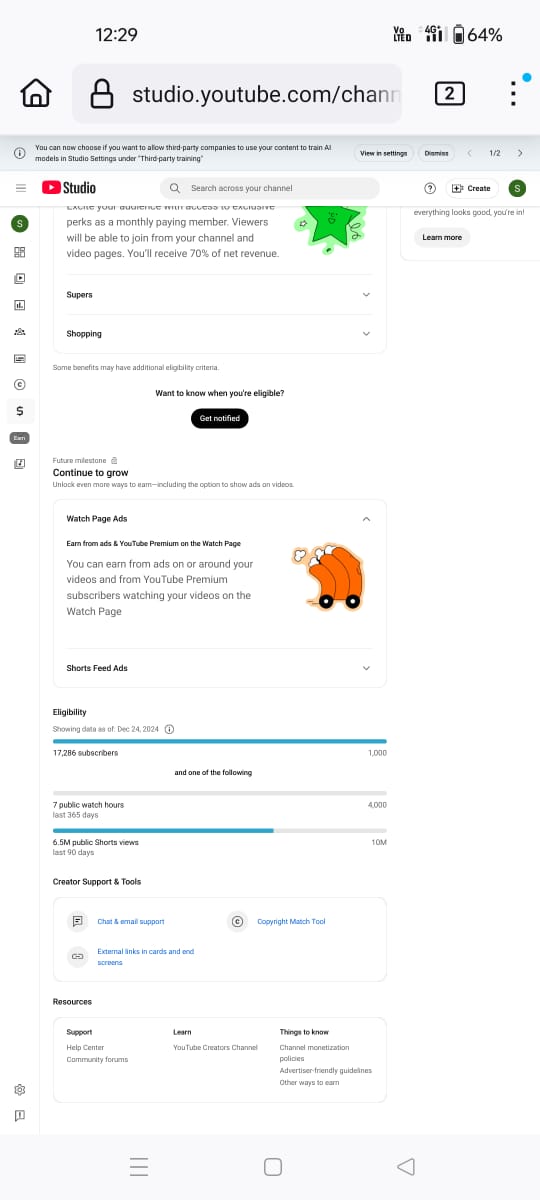Dismiss the AI training notice
Image resolution: width=540 pixels, height=1200 pixels.
tap(436, 153)
